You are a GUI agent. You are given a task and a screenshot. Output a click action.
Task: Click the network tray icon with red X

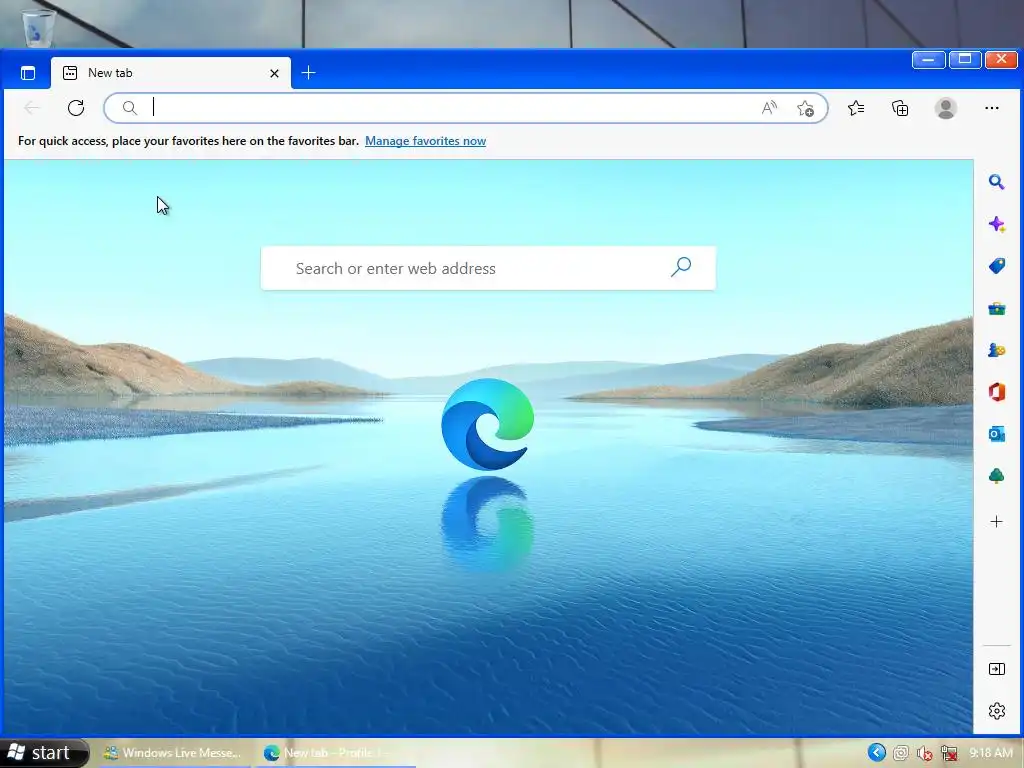pyautogui.click(x=948, y=753)
